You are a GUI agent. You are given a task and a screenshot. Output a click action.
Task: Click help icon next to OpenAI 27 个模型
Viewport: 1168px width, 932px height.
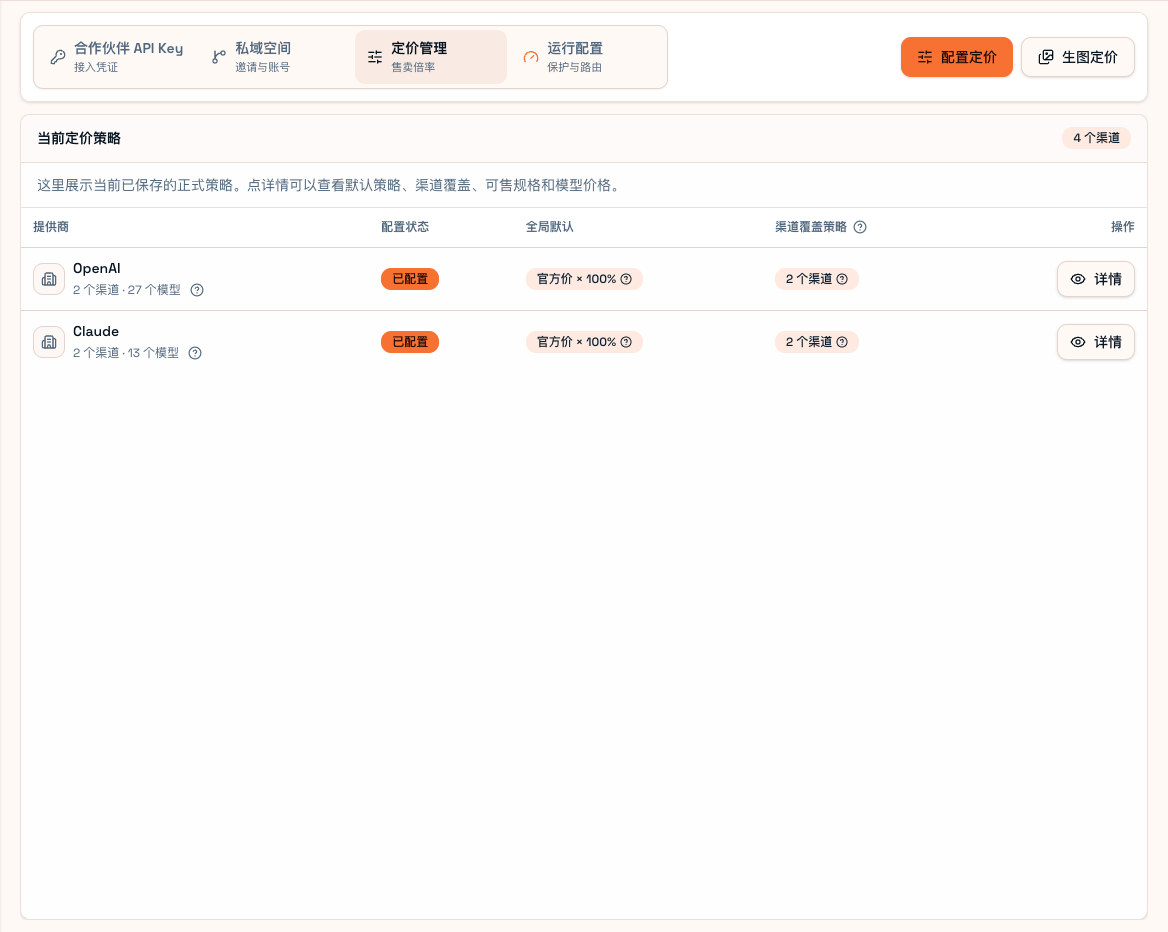coord(197,290)
